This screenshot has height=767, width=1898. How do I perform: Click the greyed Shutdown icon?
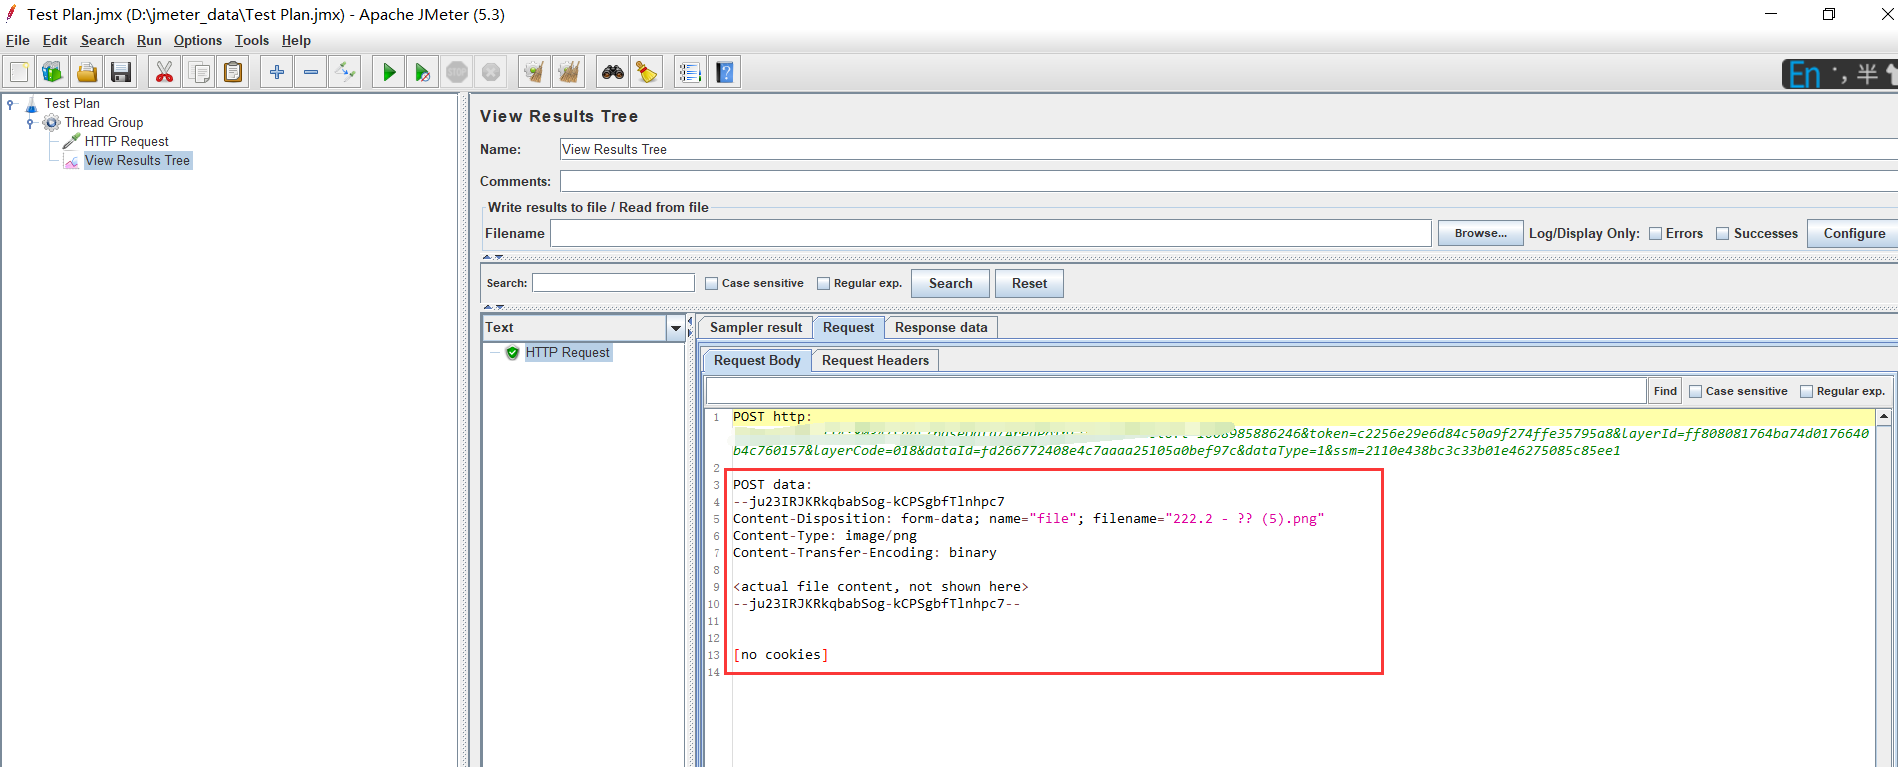coord(491,72)
